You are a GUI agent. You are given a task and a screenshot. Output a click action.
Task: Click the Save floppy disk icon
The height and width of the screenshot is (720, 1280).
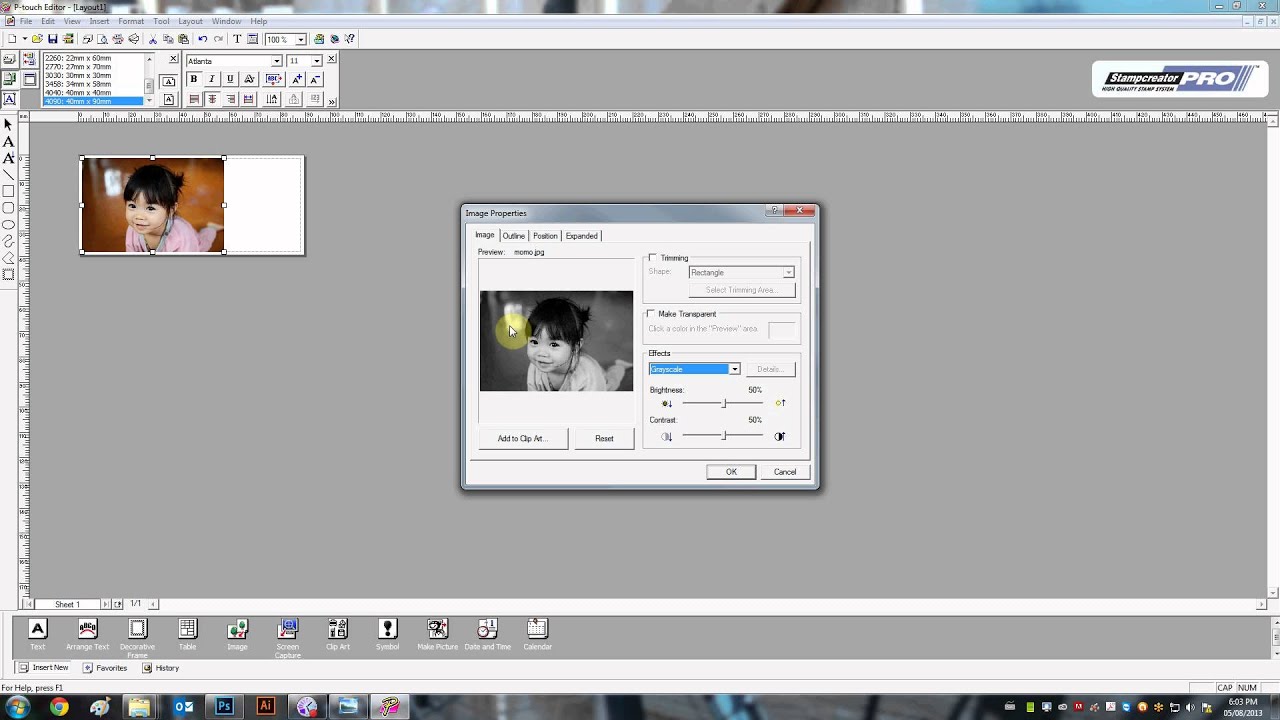pos(52,39)
